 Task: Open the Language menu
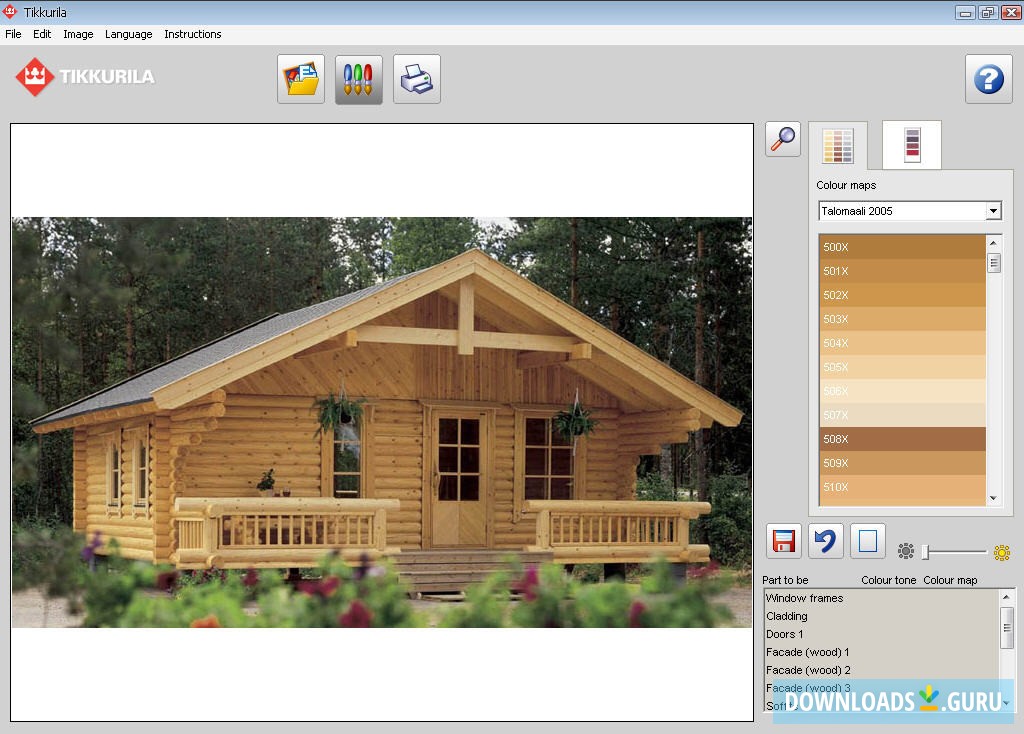(x=129, y=34)
